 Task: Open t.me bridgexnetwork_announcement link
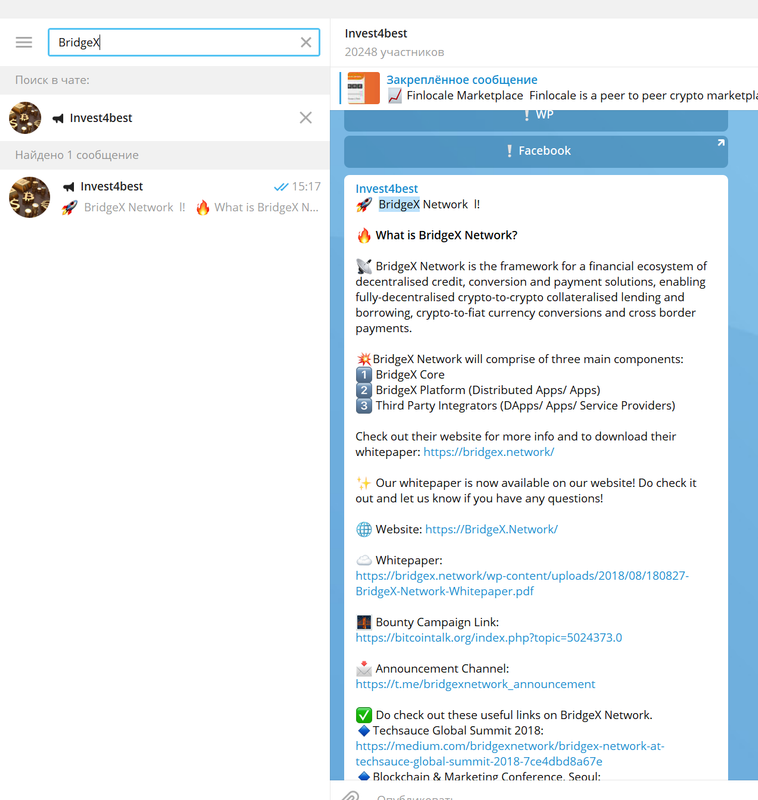click(x=475, y=684)
